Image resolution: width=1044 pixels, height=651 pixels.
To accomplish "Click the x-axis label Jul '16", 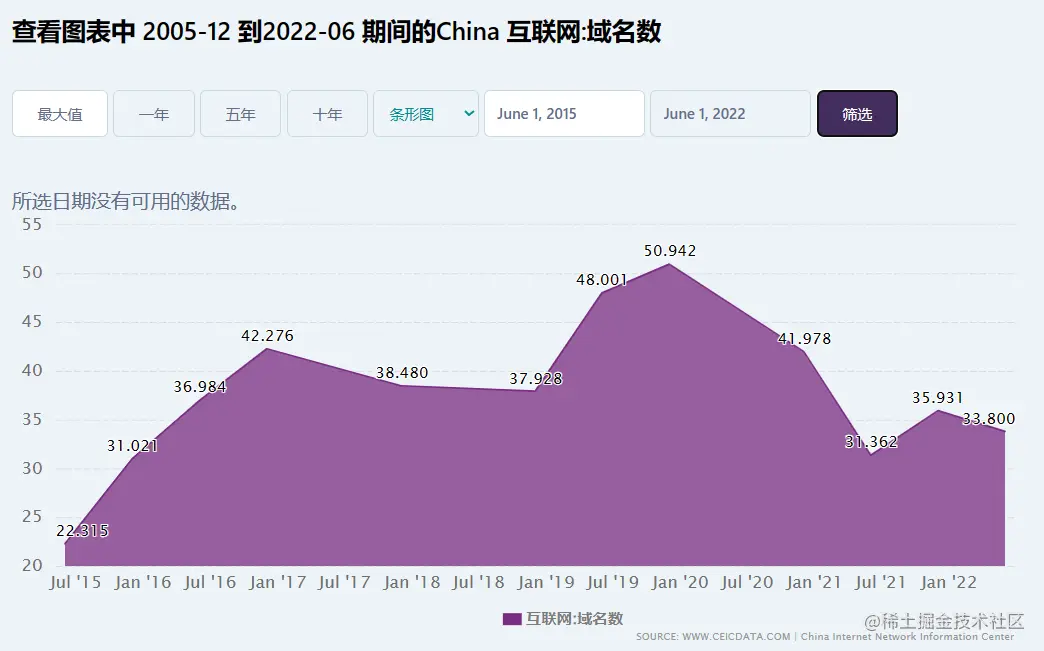I will 210,582.
